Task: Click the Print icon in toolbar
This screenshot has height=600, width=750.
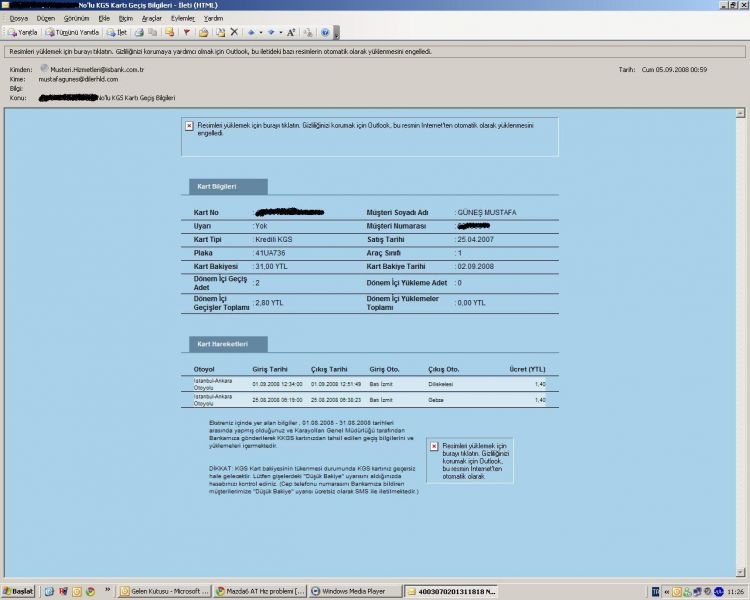Action: pos(139,33)
